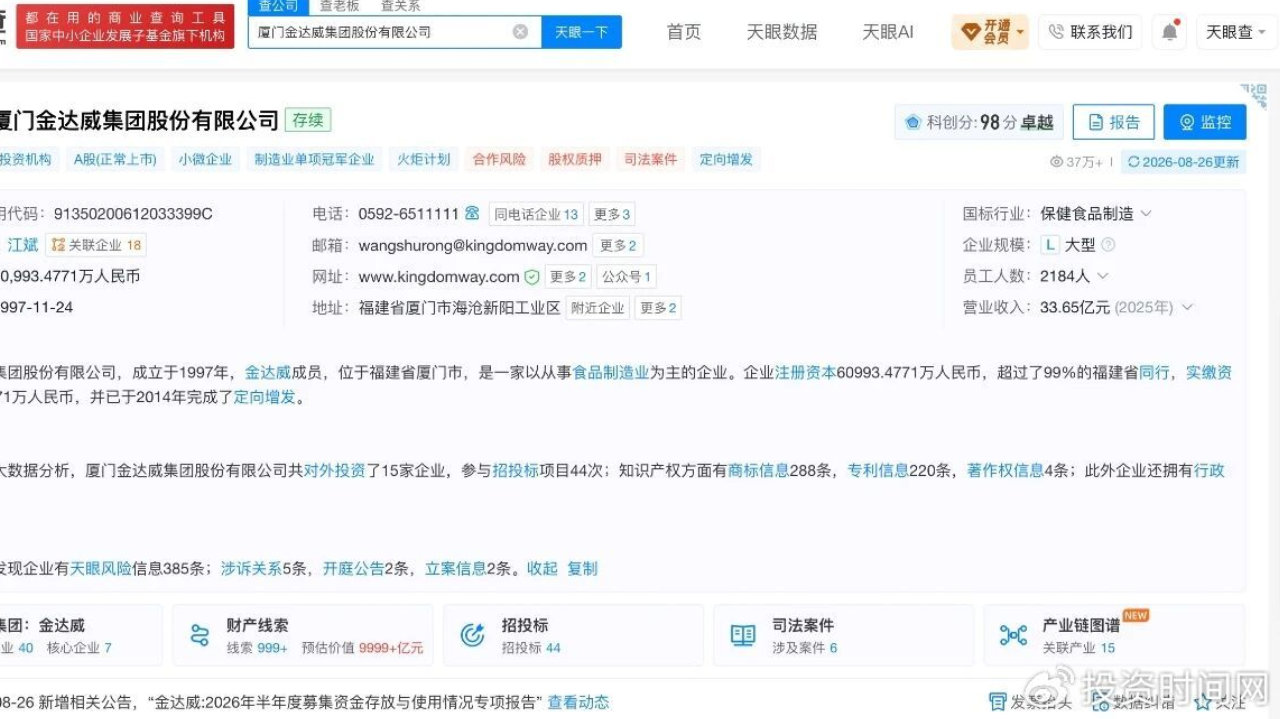1280x719 pixels.
Task: Click 司法案件 red tag
Action: (x=651, y=159)
